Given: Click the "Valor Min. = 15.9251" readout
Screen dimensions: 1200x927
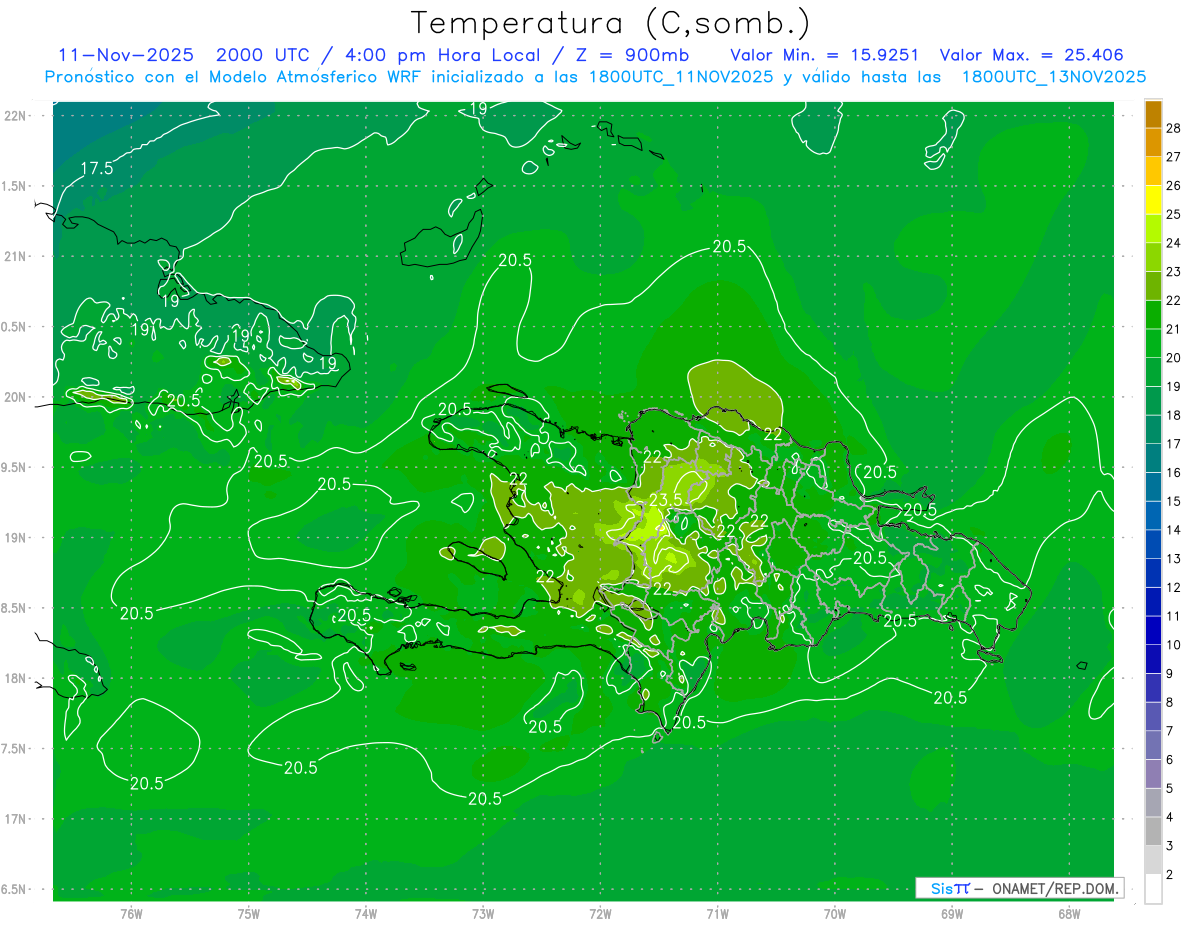Looking at the screenshot, I should [825, 55].
